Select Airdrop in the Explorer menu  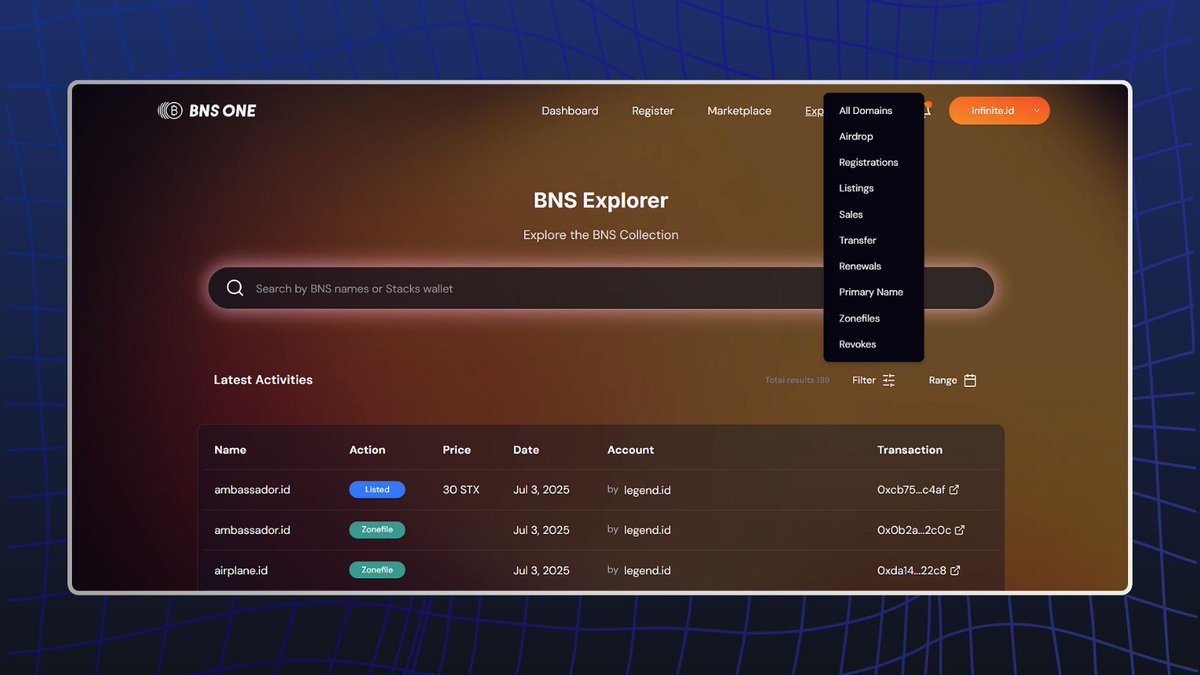856,137
